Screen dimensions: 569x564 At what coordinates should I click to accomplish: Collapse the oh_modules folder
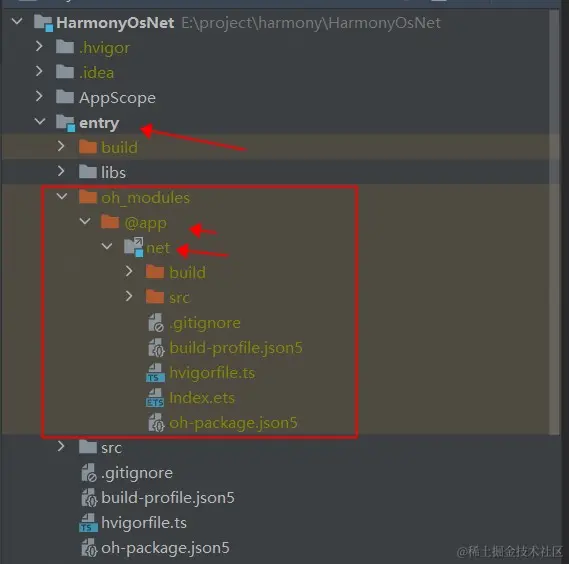tap(62, 197)
